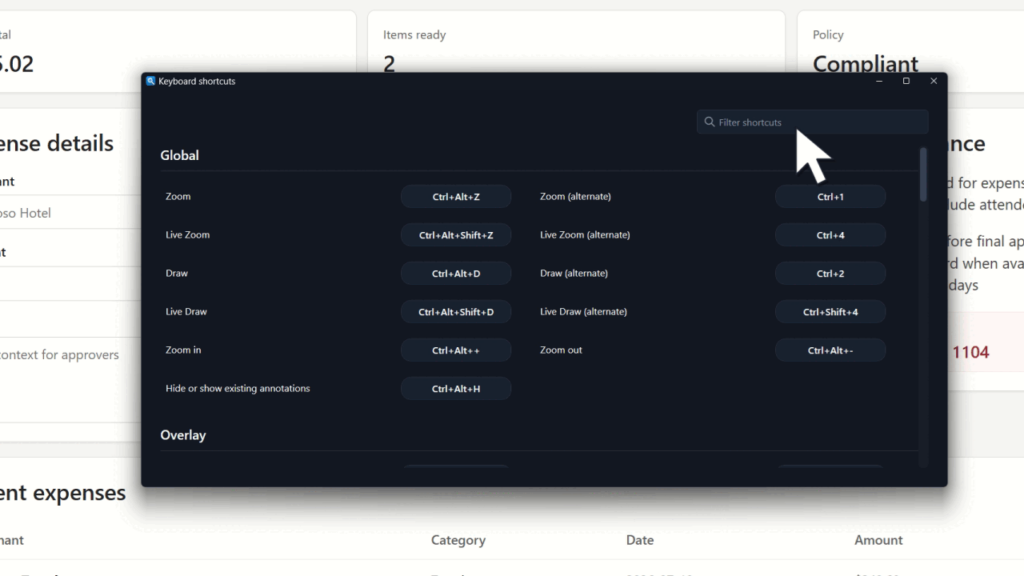Click the Live Draw row label
This screenshot has width=1024, height=576.
click(x=186, y=312)
